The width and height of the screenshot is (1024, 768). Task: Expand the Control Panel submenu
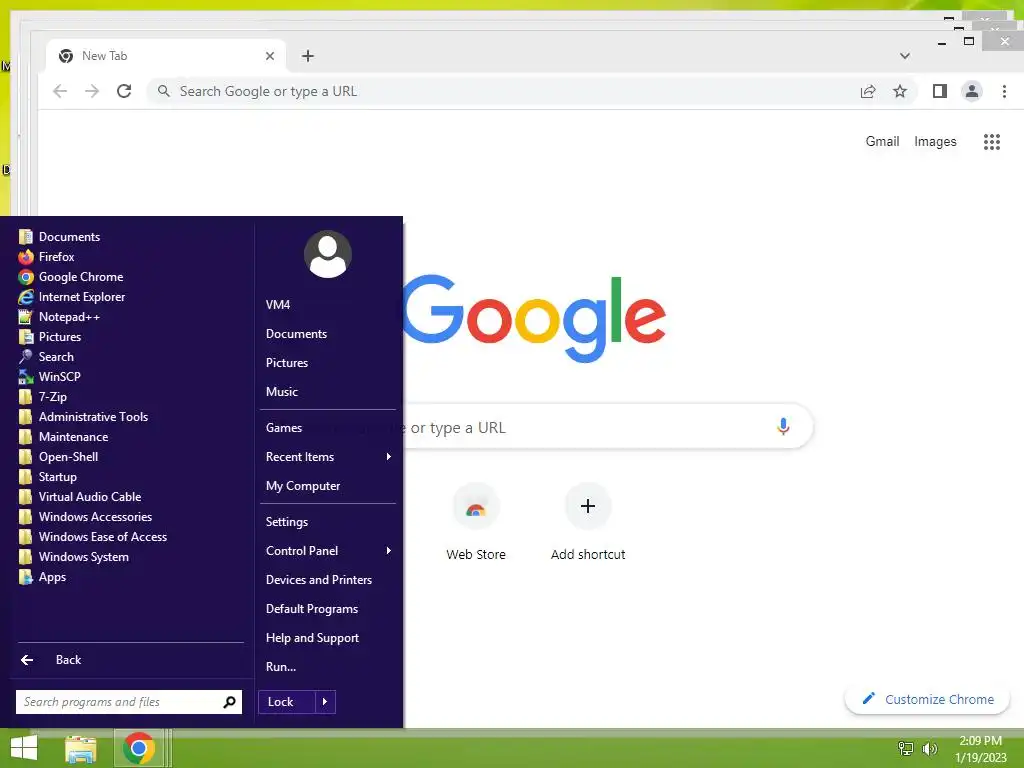328,551
